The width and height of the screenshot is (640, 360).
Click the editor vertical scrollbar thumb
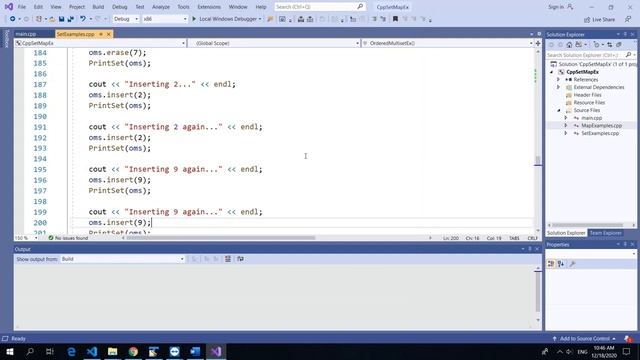tap(538, 160)
